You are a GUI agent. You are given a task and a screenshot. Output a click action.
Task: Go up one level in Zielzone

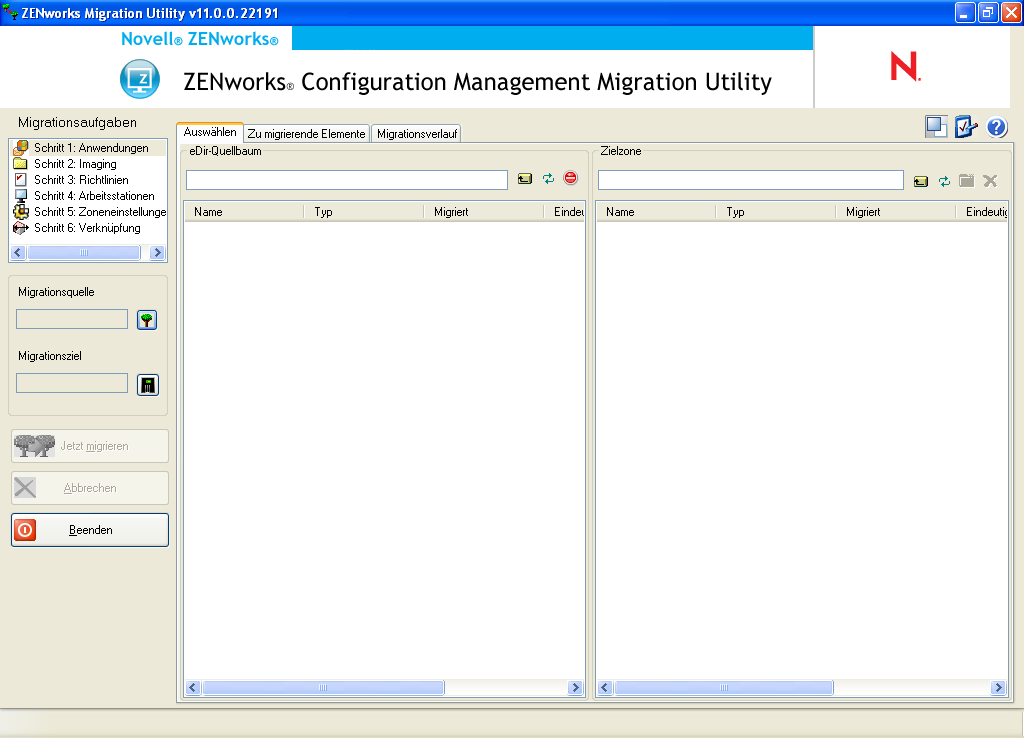point(921,181)
